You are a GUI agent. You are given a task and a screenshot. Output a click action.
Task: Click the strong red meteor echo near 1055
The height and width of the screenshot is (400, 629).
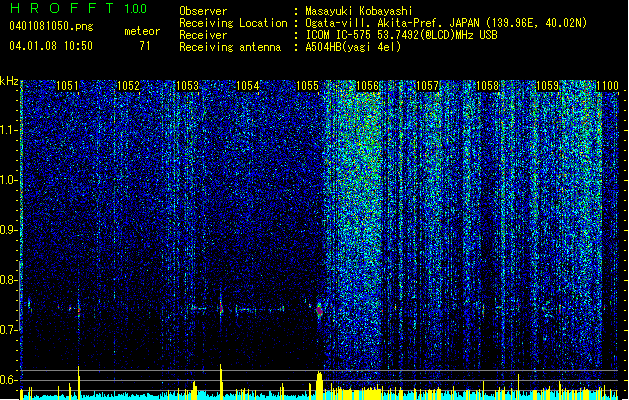point(320,310)
